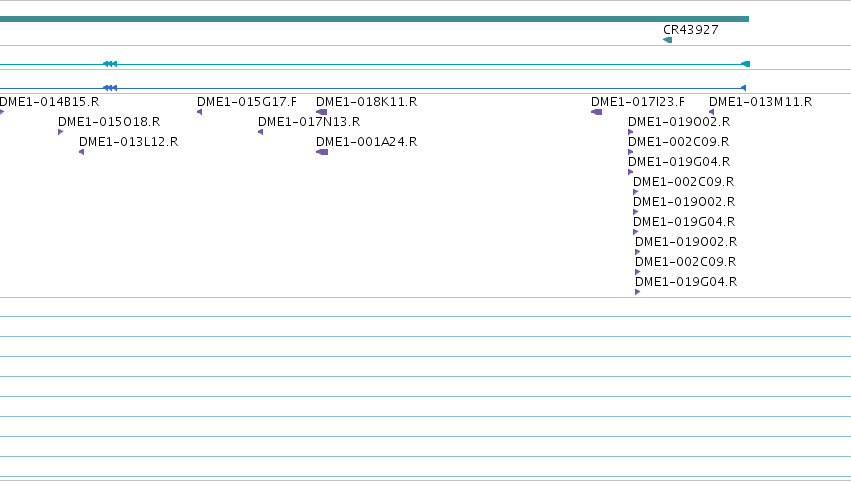851x481 pixels.
Task: Select the purple glyph beneath DME1-017I23.F
Action: pos(596,112)
